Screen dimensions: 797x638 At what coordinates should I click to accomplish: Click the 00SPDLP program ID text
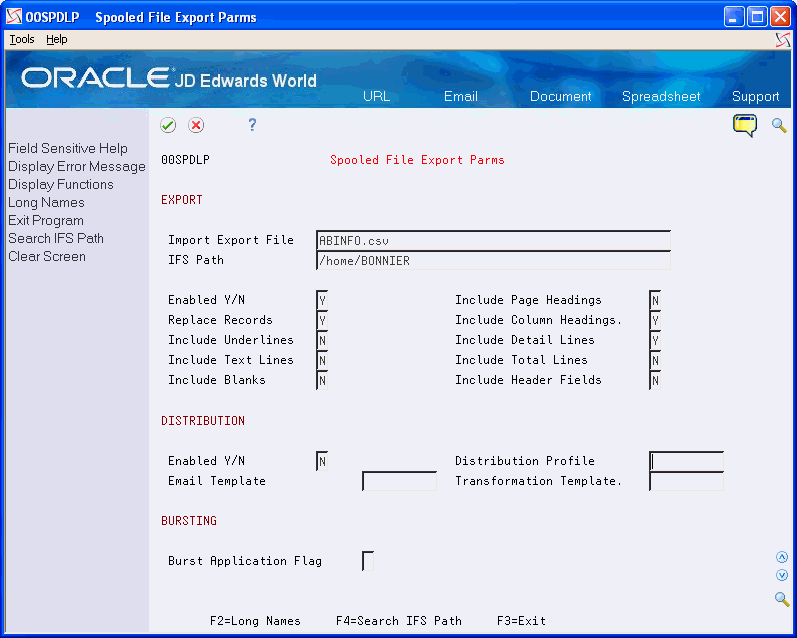(x=185, y=160)
